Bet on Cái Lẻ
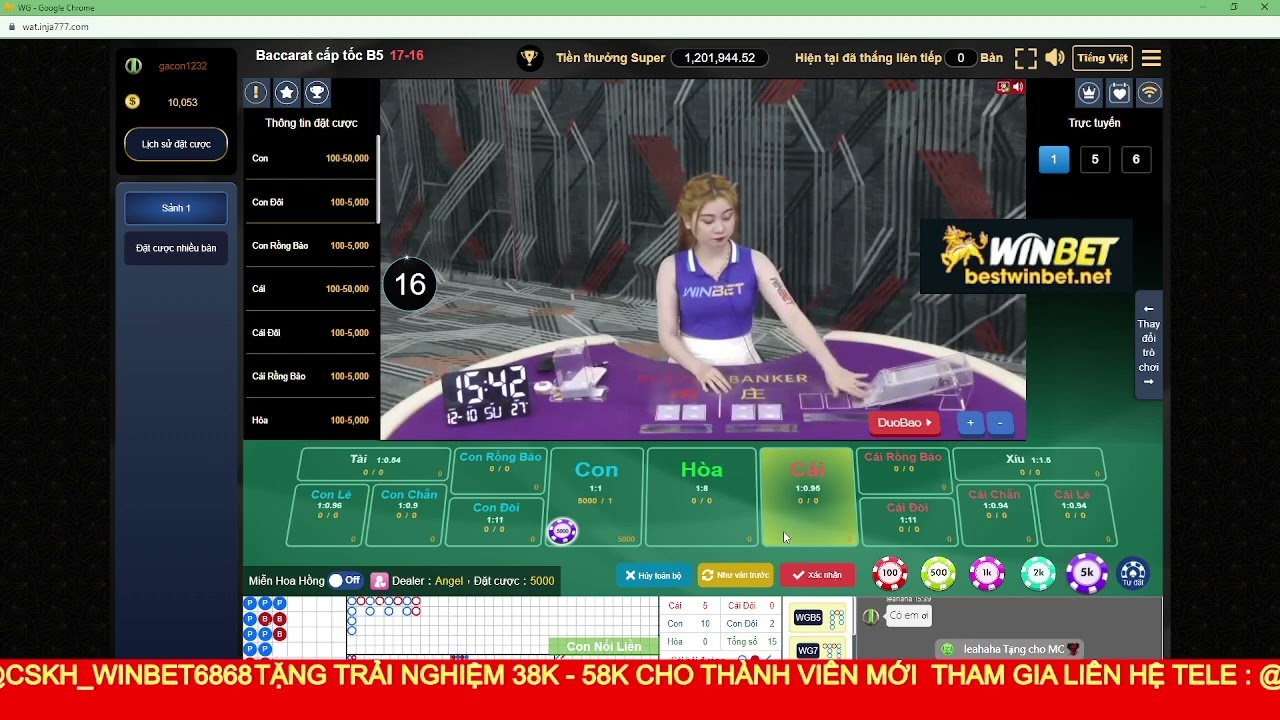The image size is (1280, 720). 1073,515
